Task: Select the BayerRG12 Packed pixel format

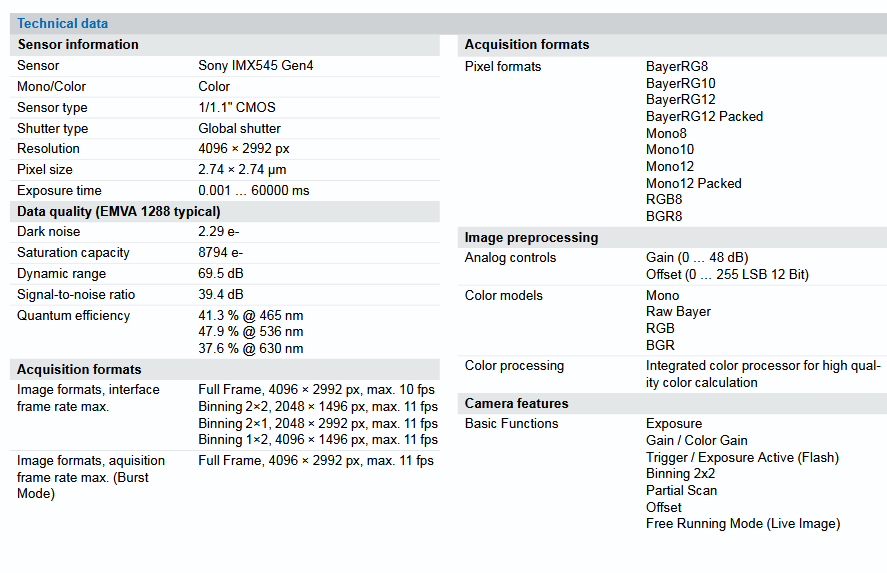Action: pos(704,117)
